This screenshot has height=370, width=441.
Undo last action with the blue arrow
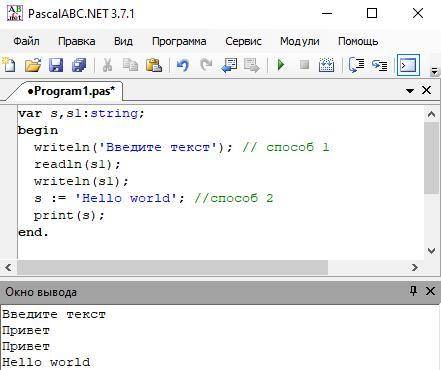point(183,65)
